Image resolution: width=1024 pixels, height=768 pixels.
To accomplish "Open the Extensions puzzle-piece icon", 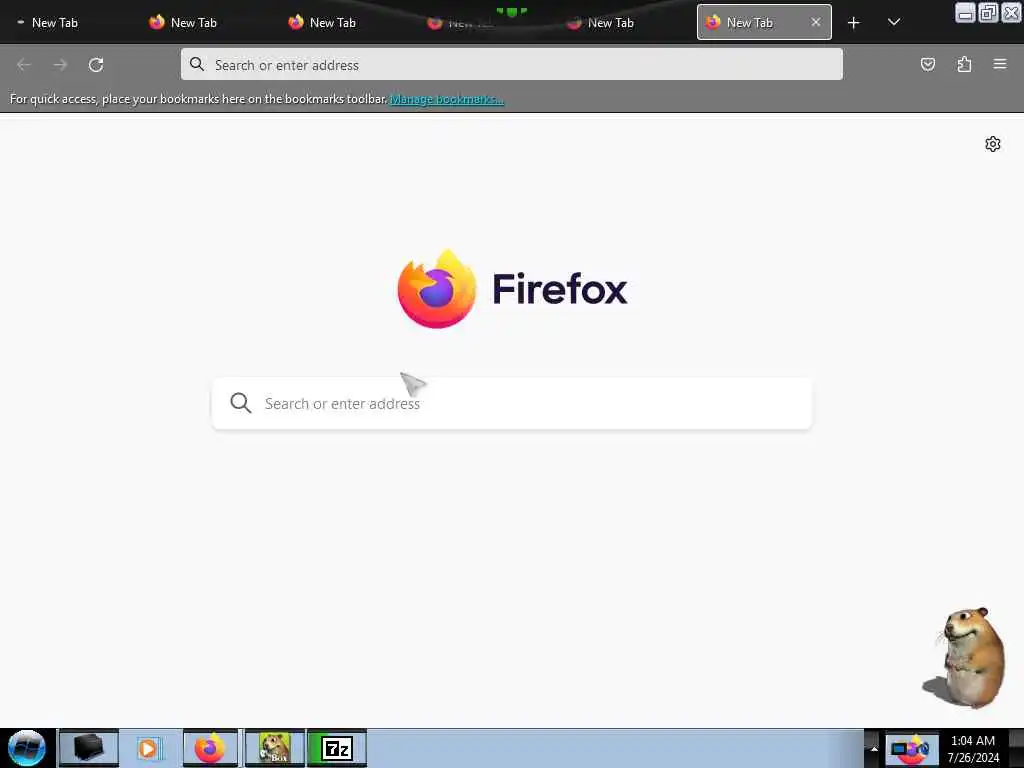I will [x=964, y=64].
